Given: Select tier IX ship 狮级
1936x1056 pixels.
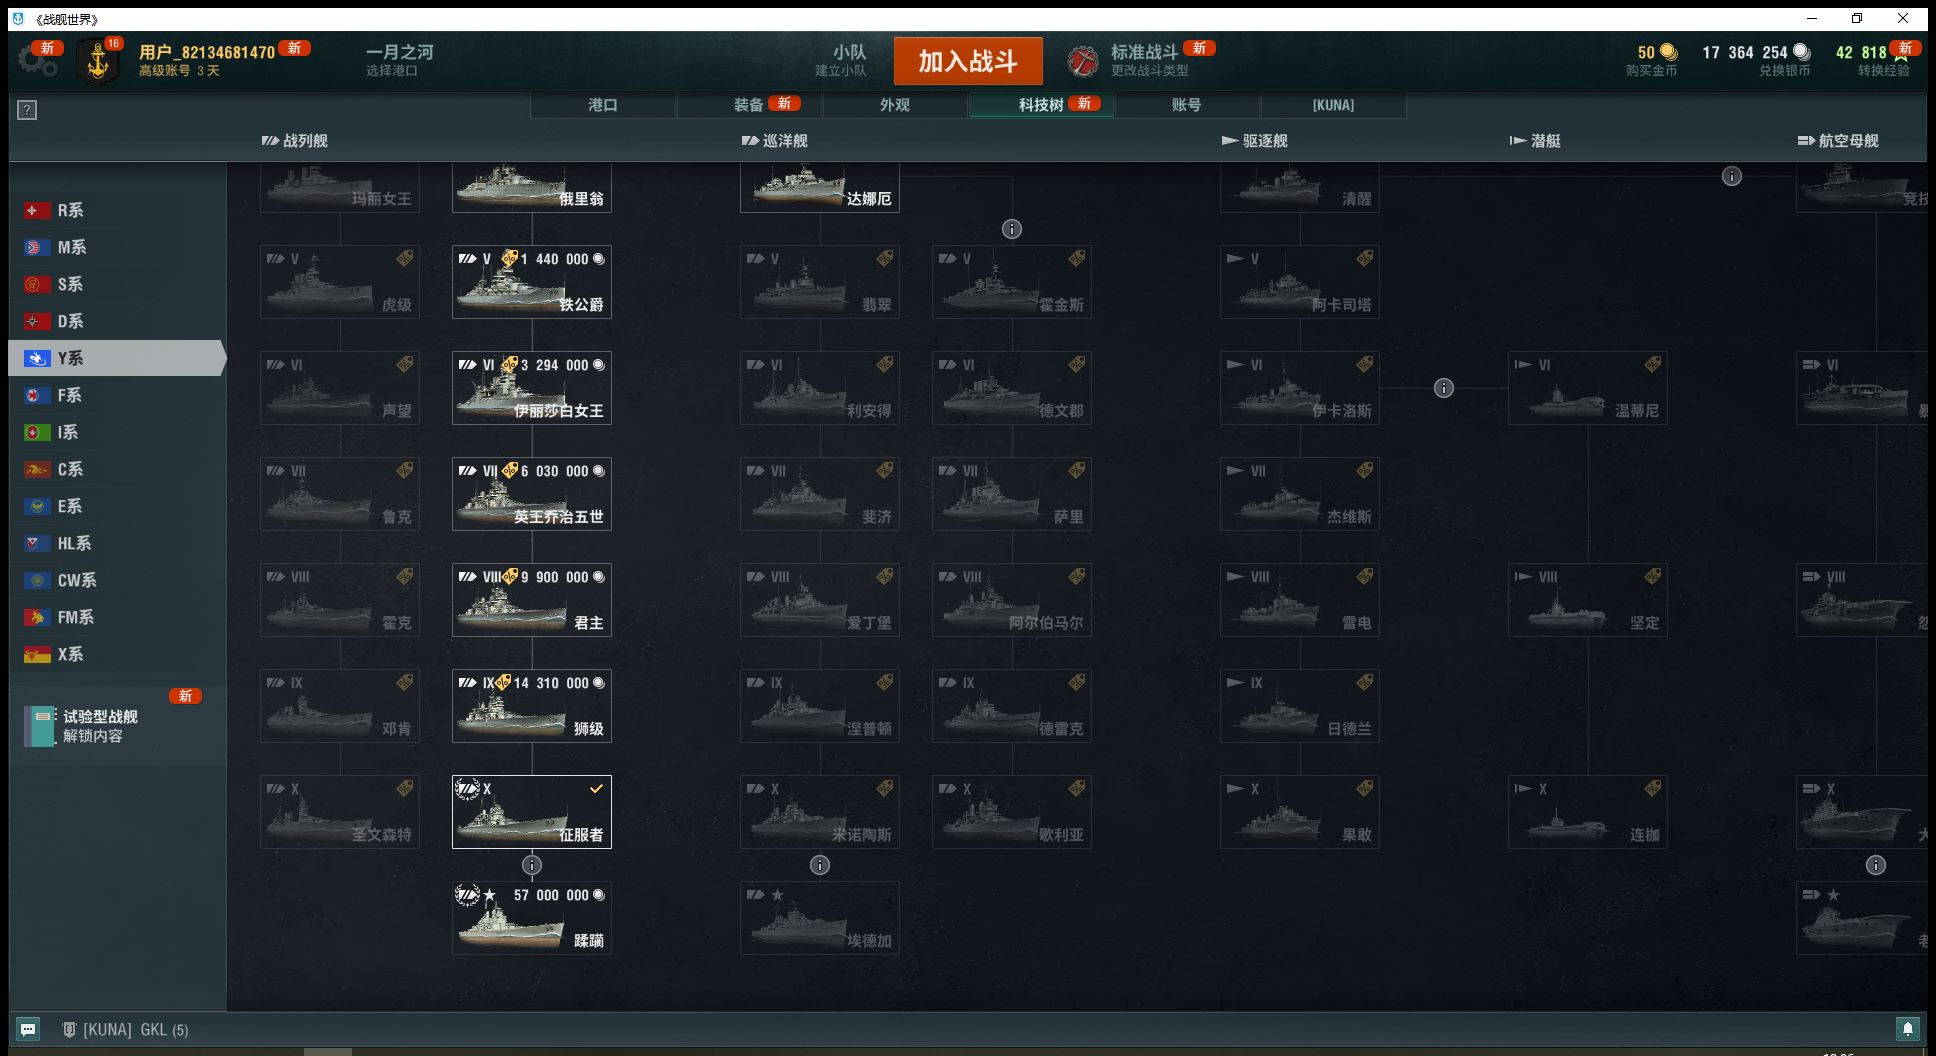Looking at the screenshot, I should [532, 706].
